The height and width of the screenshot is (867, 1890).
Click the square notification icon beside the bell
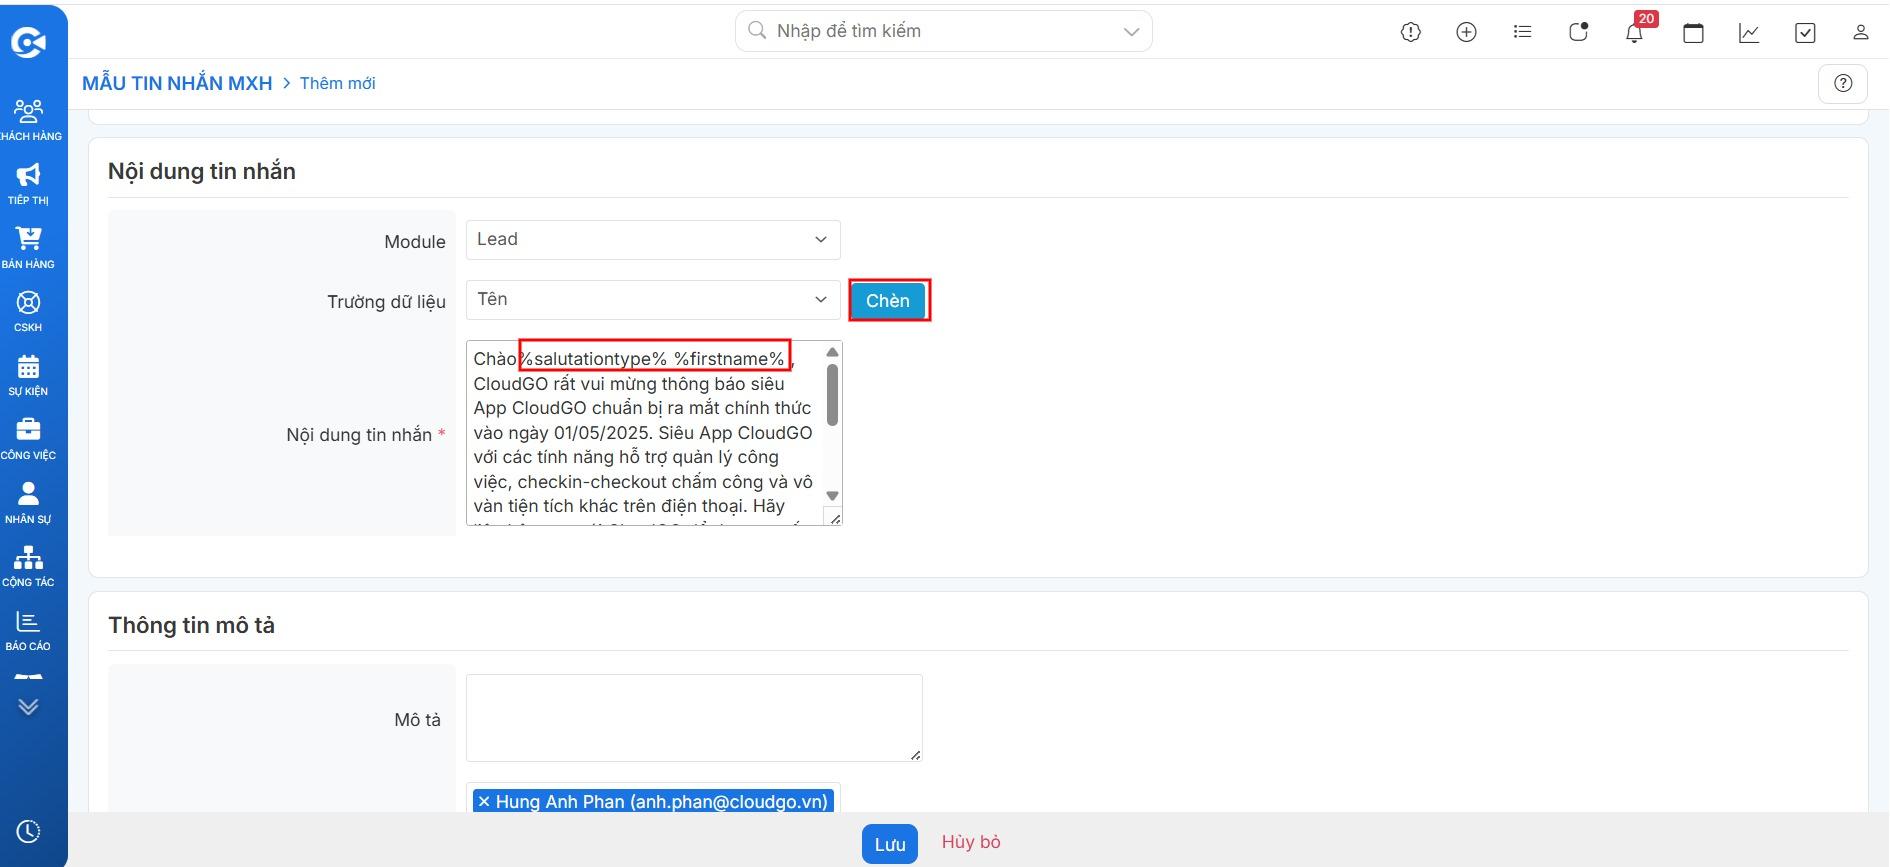pos(1578,32)
